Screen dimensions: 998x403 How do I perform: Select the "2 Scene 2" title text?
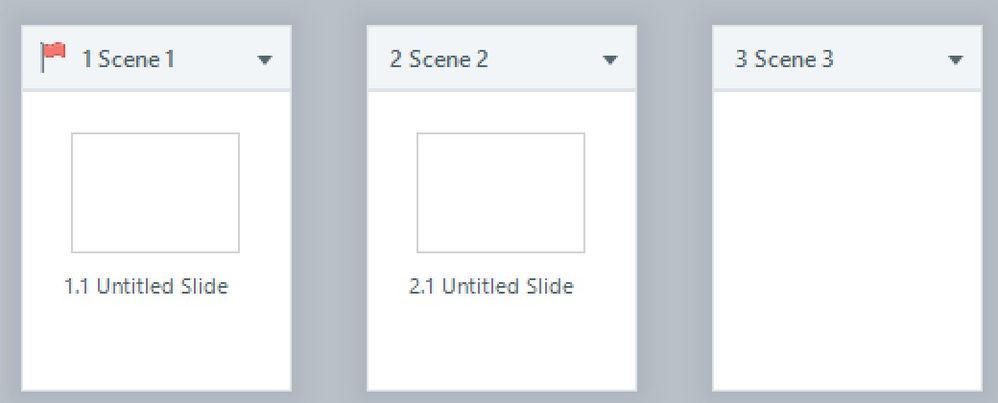coord(439,60)
